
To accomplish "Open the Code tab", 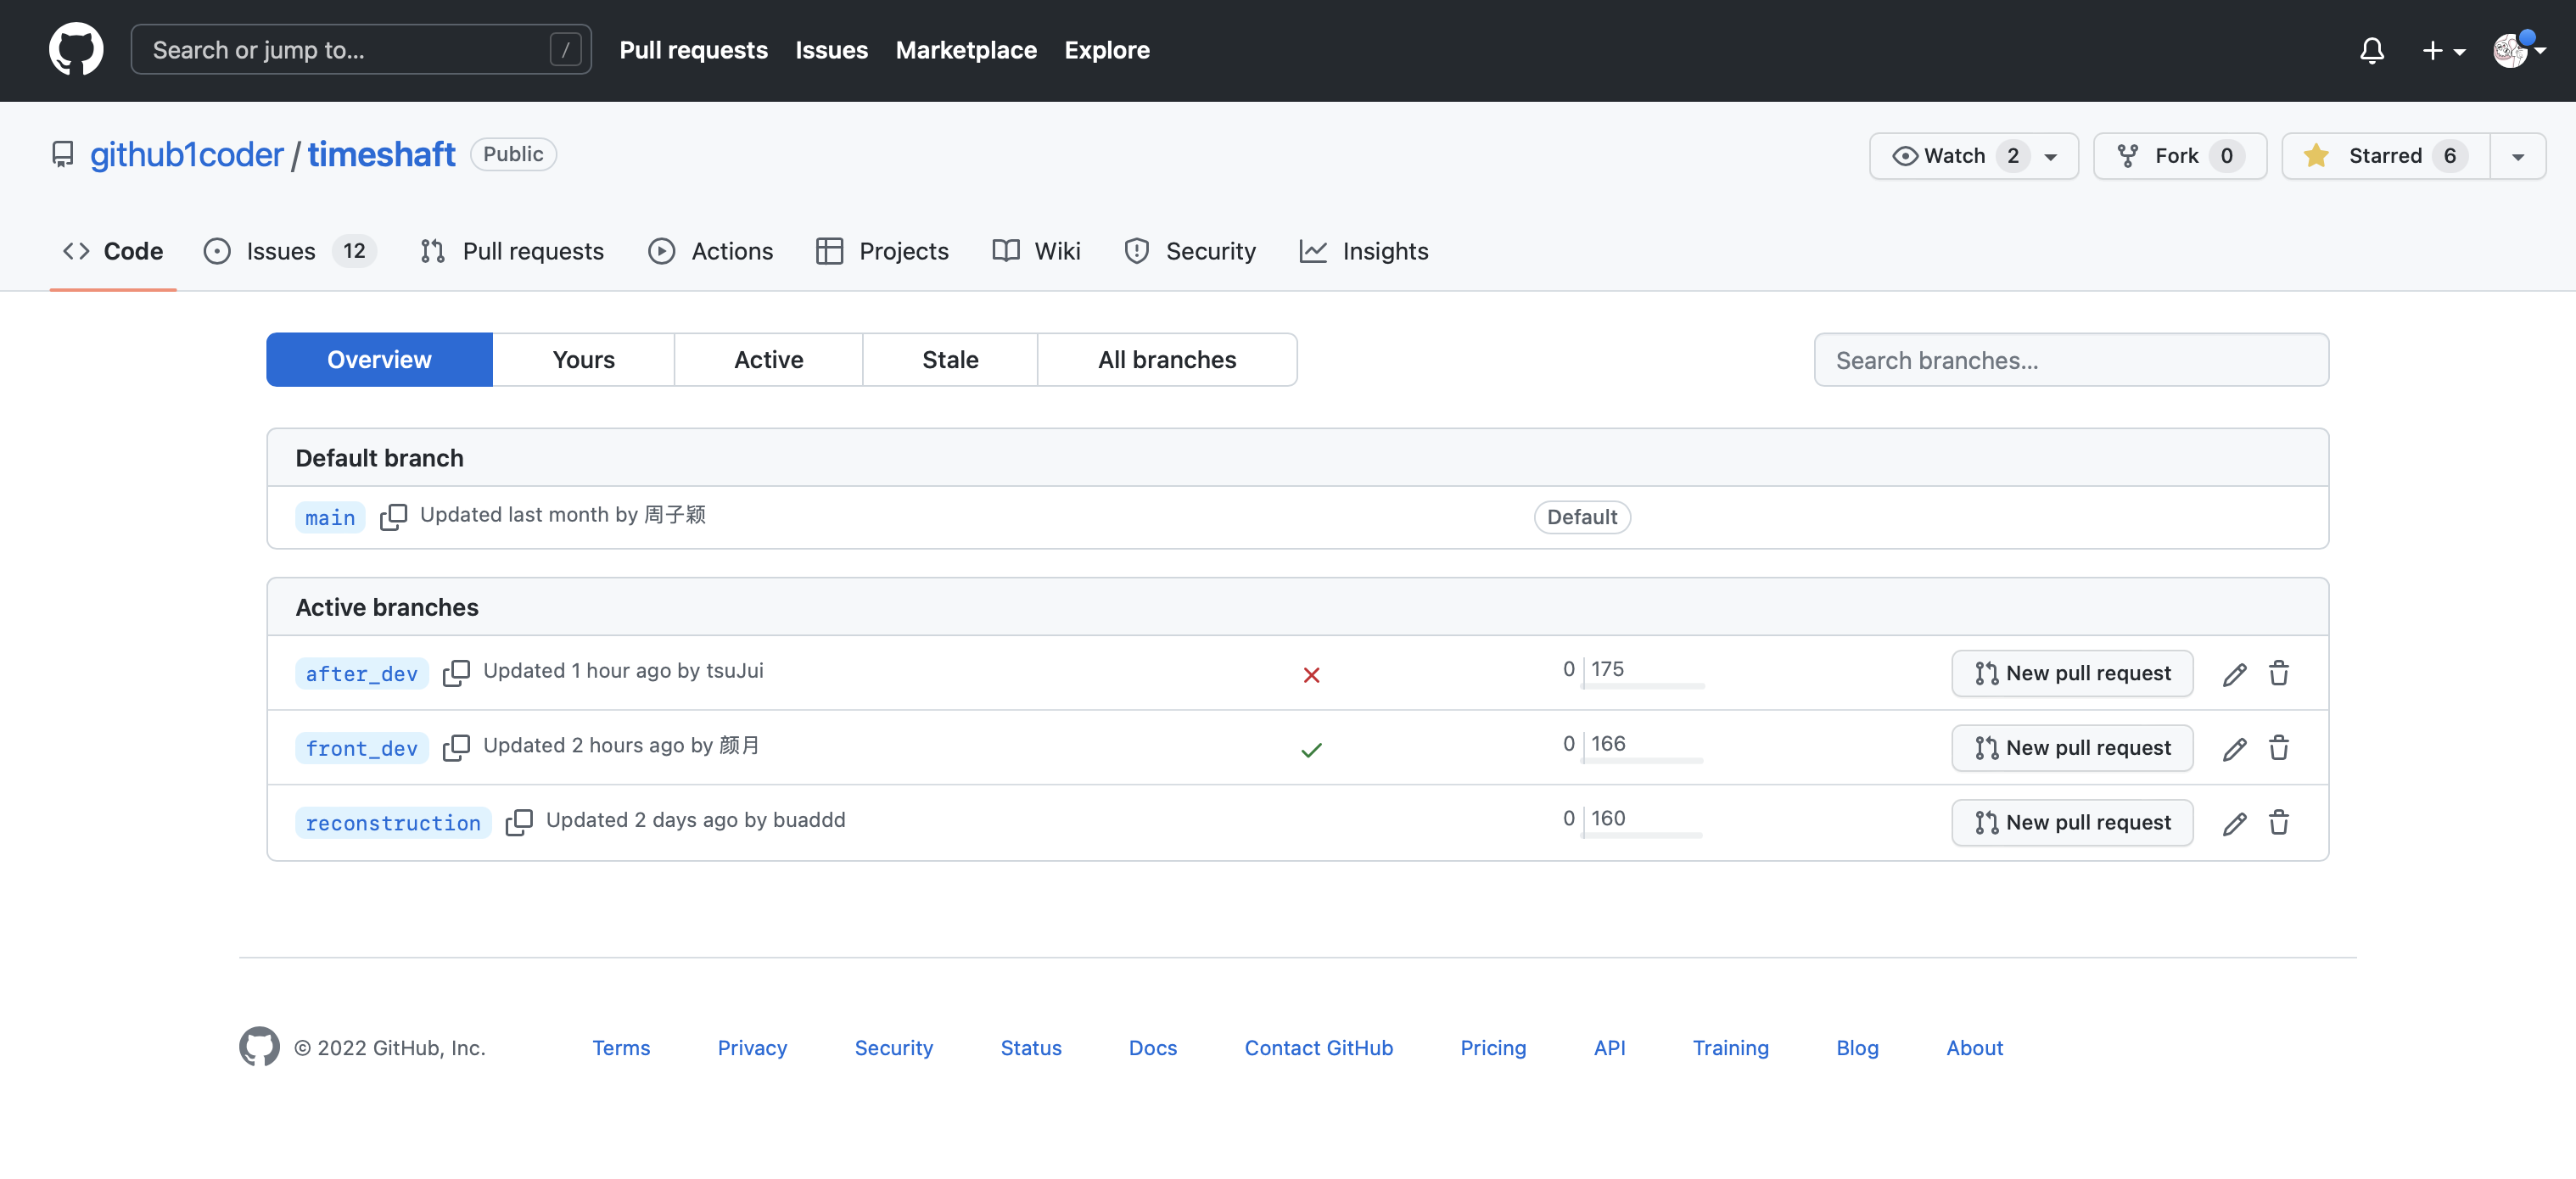I will pos(113,251).
